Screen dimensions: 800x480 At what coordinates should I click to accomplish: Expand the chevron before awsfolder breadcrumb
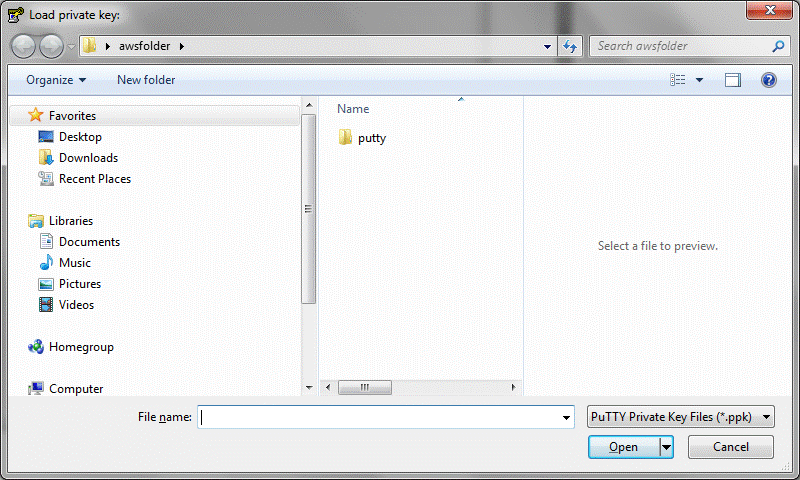click(108, 46)
